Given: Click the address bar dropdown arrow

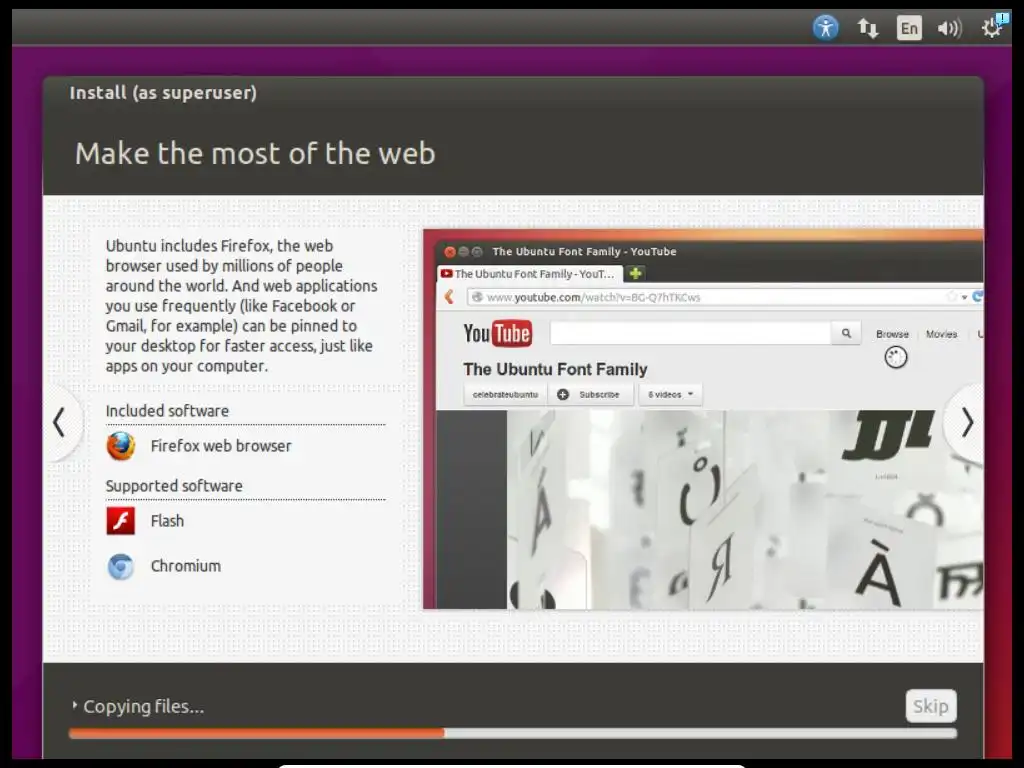Looking at the screenshot, I should point(965,297).
